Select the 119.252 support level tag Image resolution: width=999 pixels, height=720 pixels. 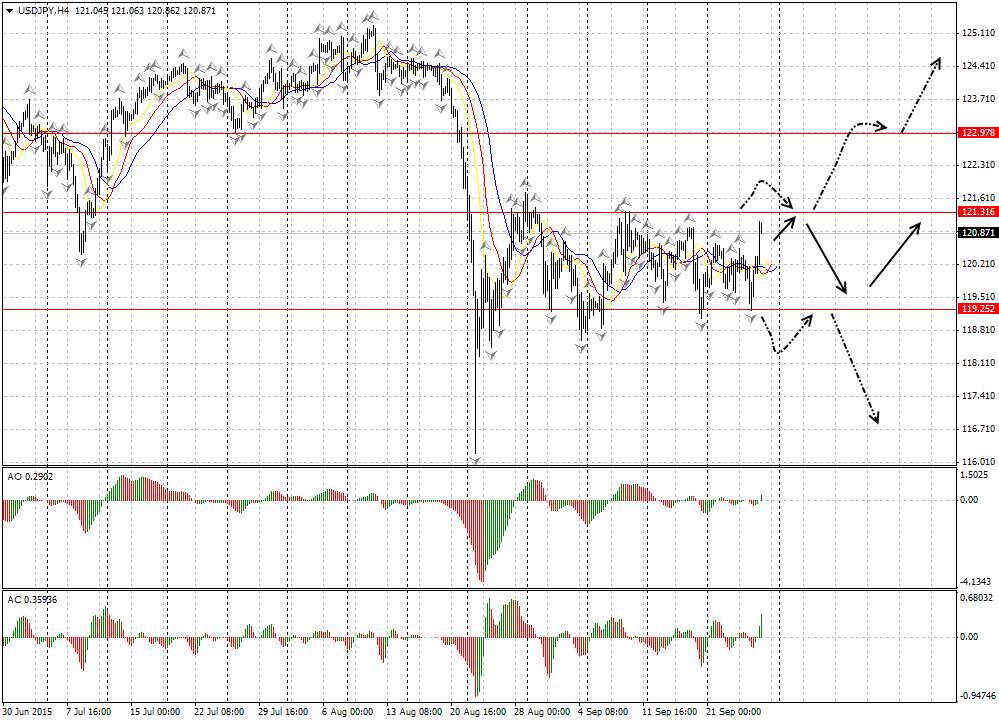pyautogui.click(x=977, y=309)
